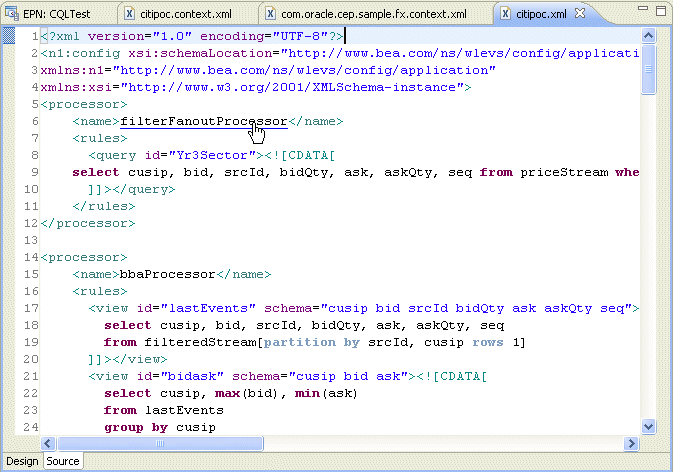Click the rules tag on line 16

100,291
